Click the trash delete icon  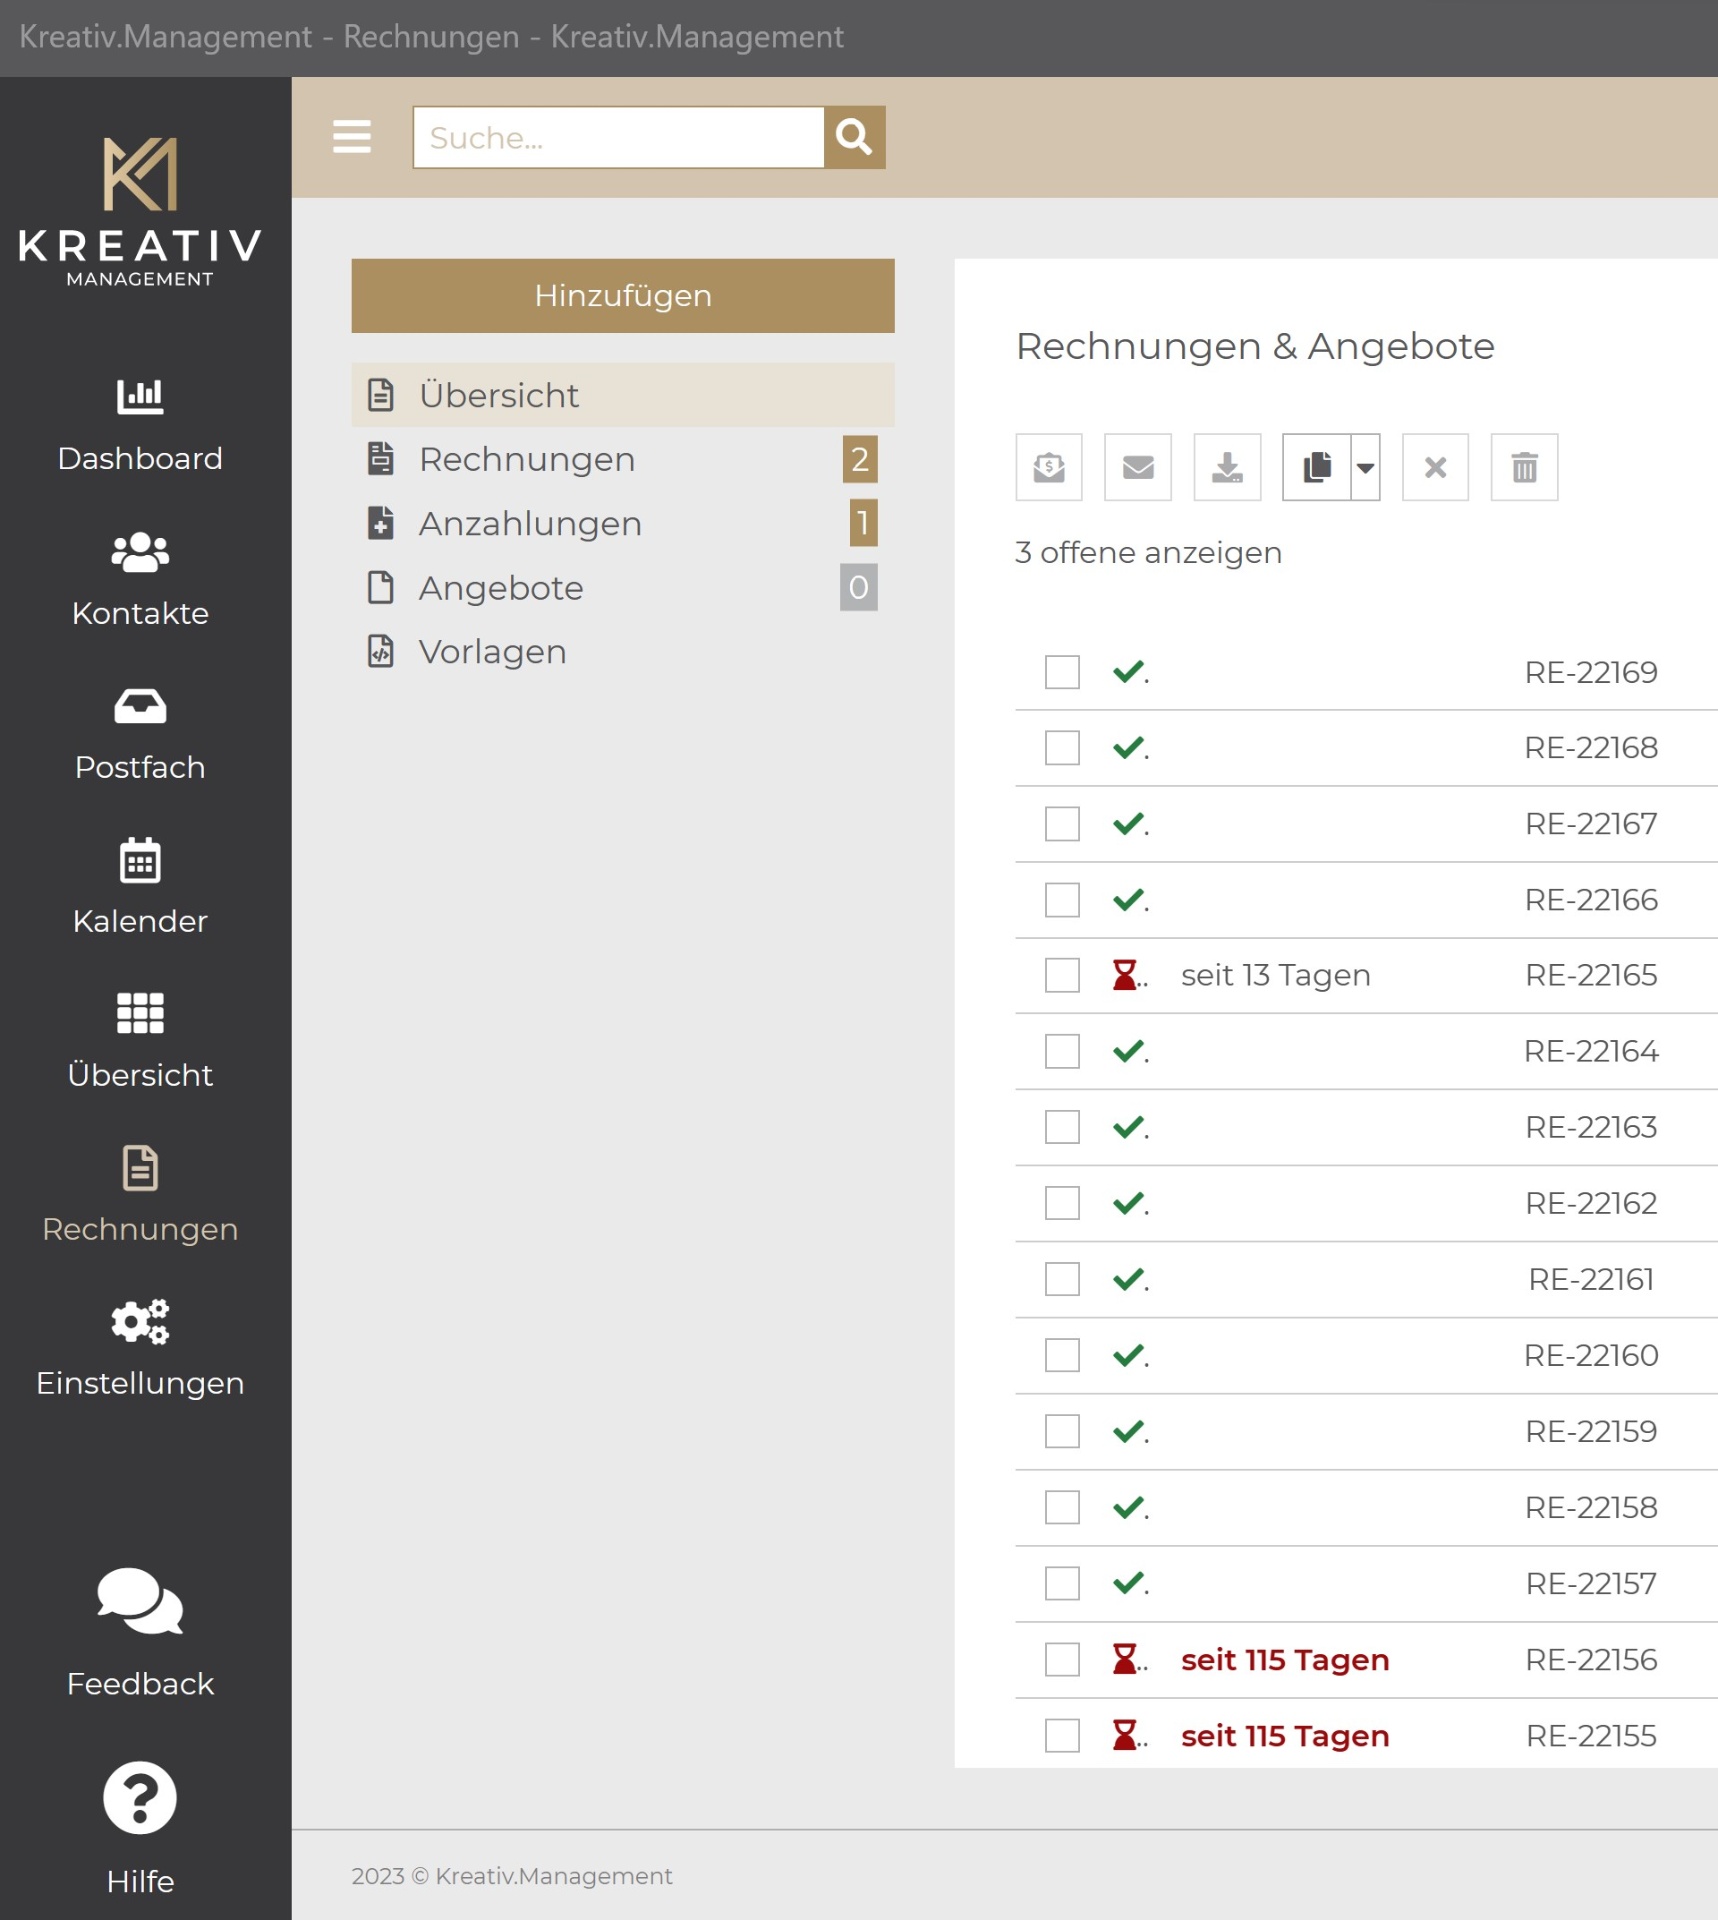(x=1523, y=467)
